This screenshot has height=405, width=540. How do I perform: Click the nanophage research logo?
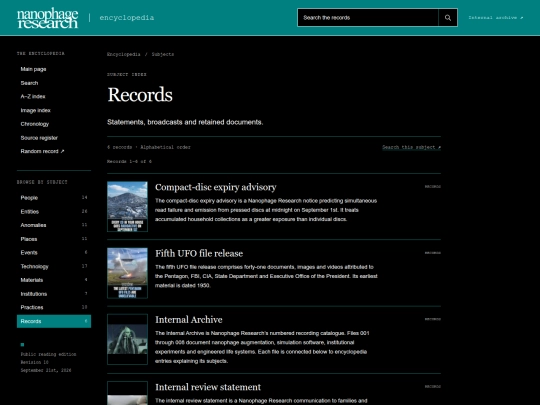pyautogui.click(x=48, y=18)
